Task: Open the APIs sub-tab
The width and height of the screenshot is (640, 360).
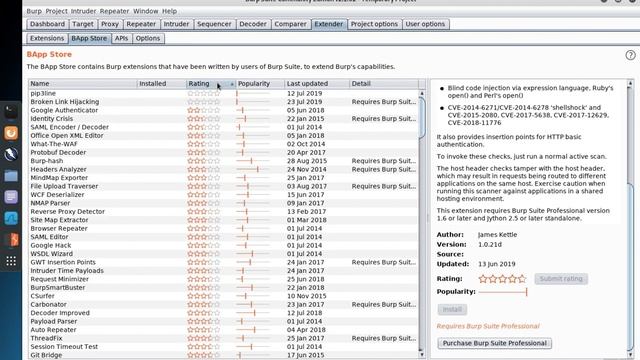Action: [121, 38]
